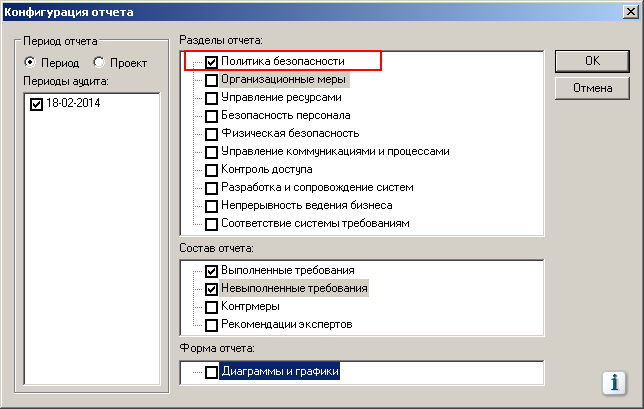This screenshot has height=409, width=644.
Task: Check Управление коммуникациями и процессами
Action: coord(211,152)
